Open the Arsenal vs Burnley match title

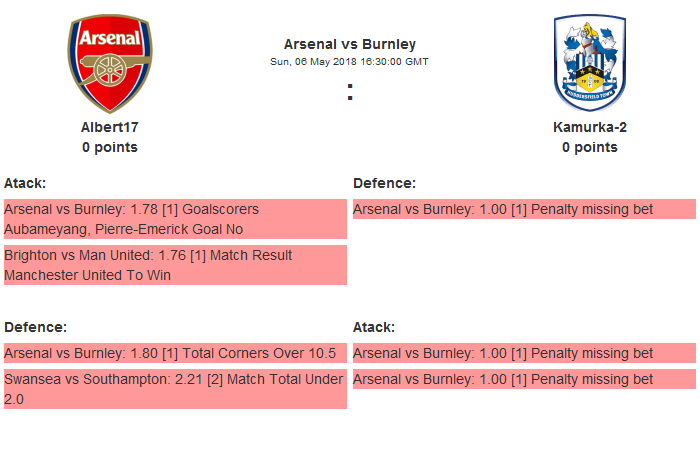[350, 44]
